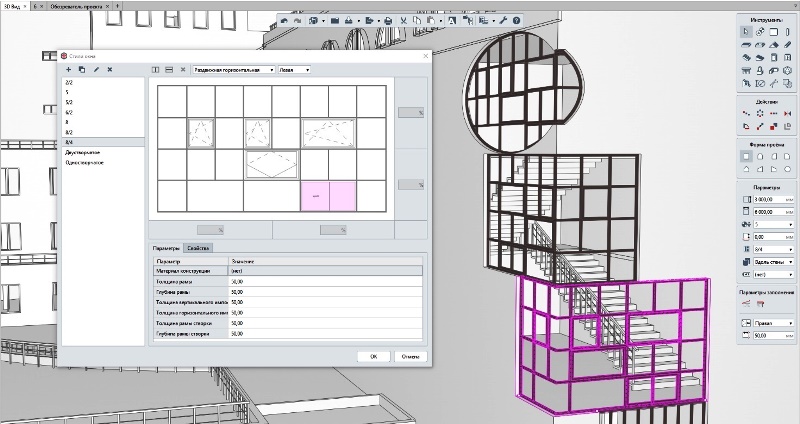Click the mirror action icon in Actions panel
Image resolution: width=800 pixels, height=424 pixels.
coord(788,113)
